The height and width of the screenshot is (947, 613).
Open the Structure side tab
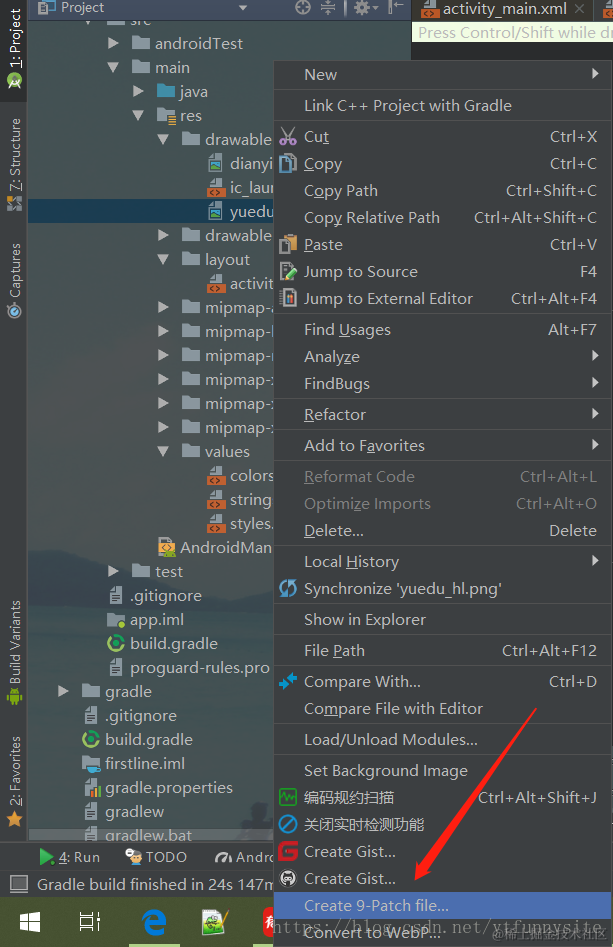14,164
